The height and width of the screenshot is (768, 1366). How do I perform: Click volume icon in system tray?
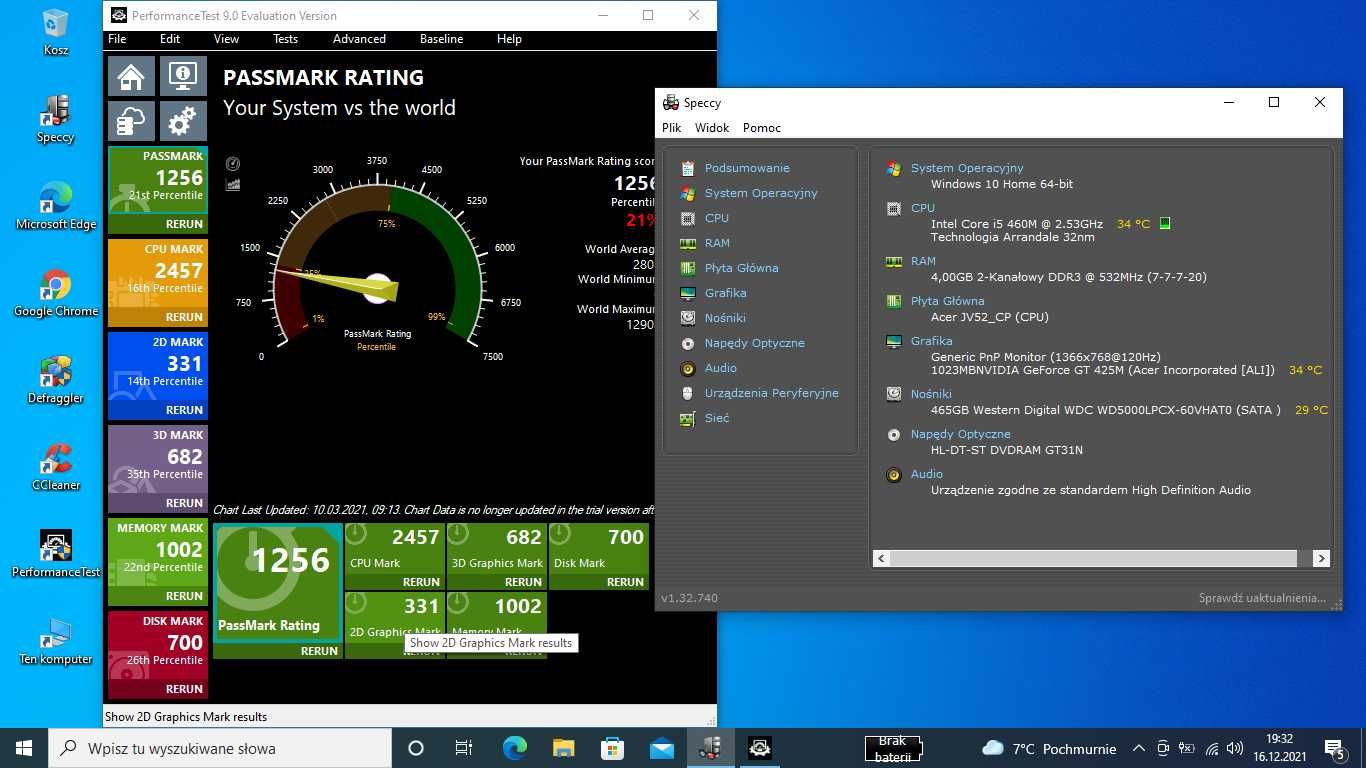(1235, 748)
